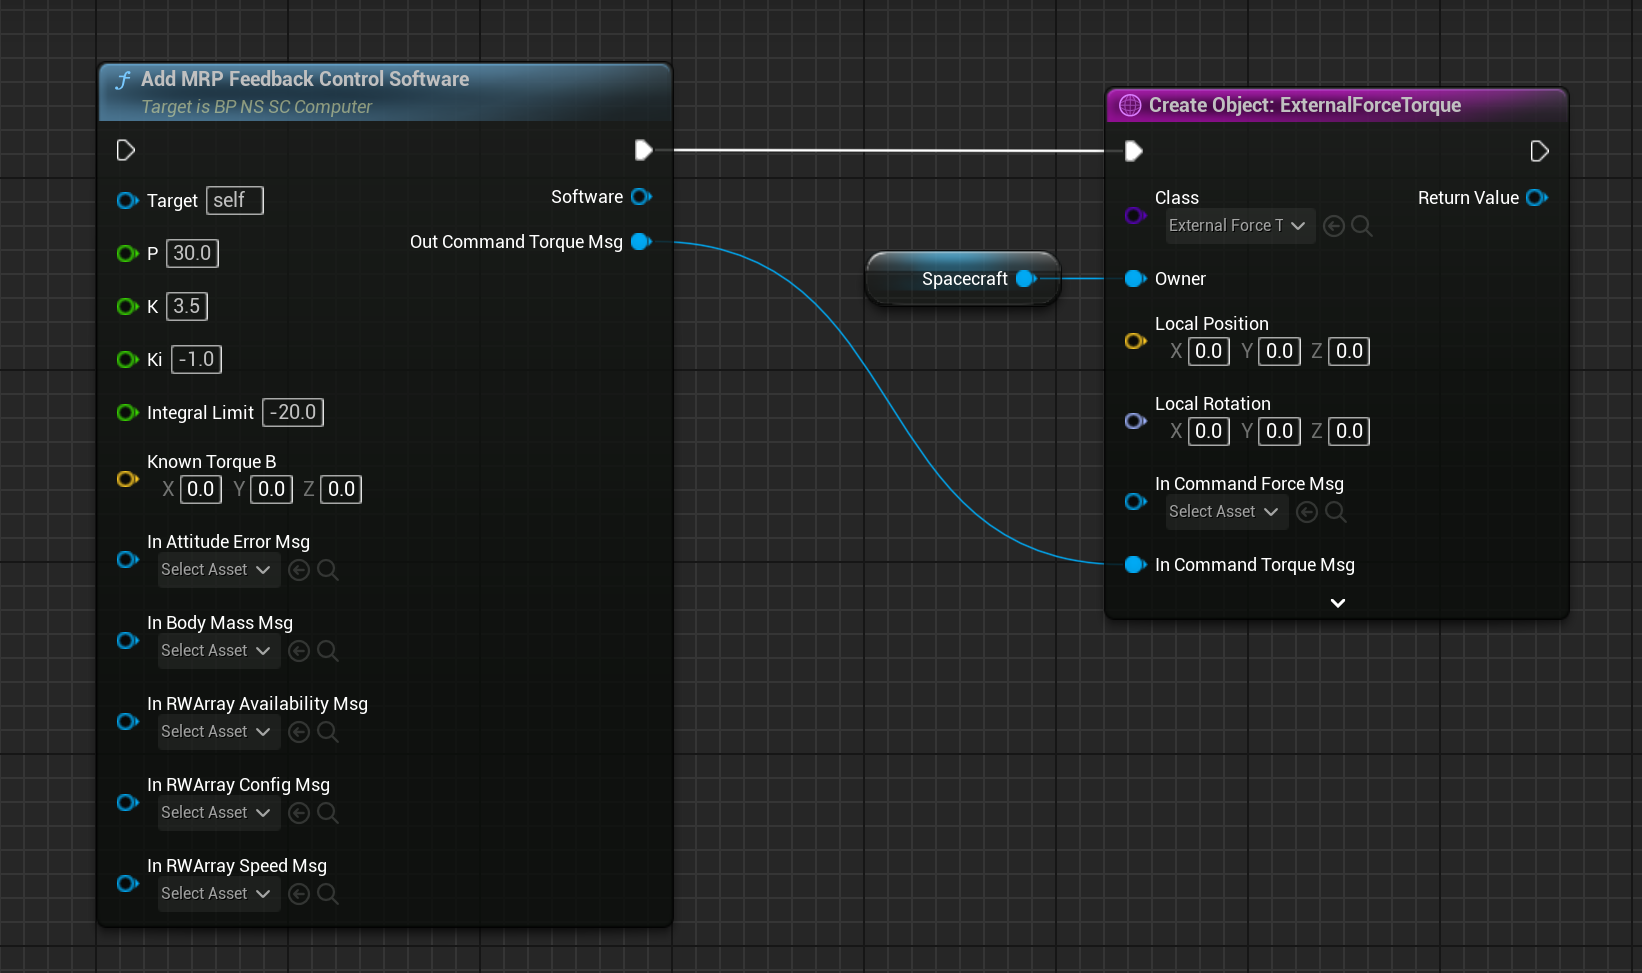Click the Local Position X value field
Image resolution: width=1642 pixels, height=973 pixels.
click(1208, 351)
